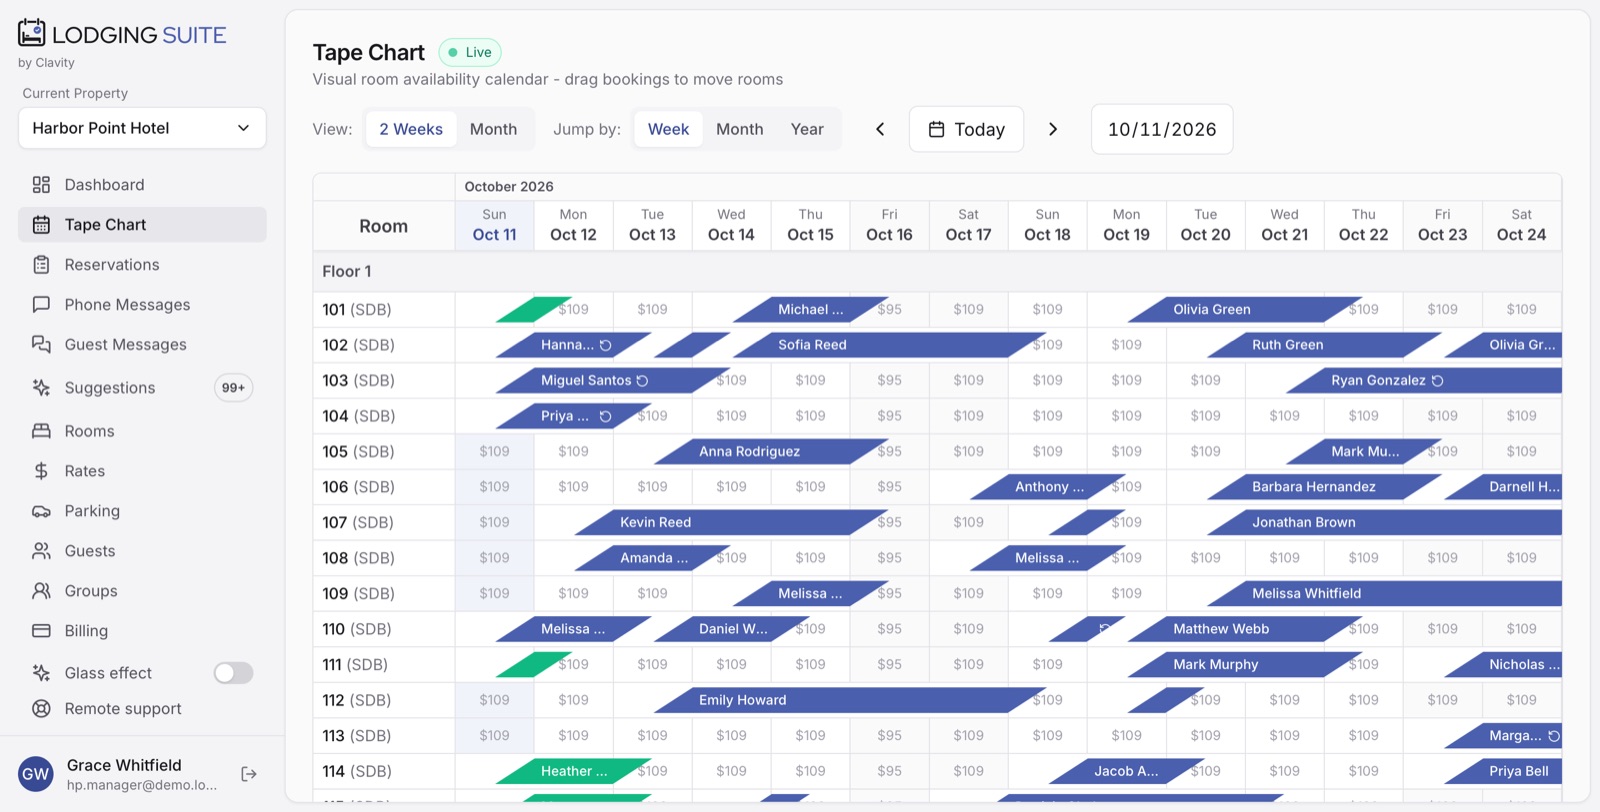Viewport: 1600px width, 812px height.
Task: Open the Suggestions 99+ badge
Action: coord(233,388)
